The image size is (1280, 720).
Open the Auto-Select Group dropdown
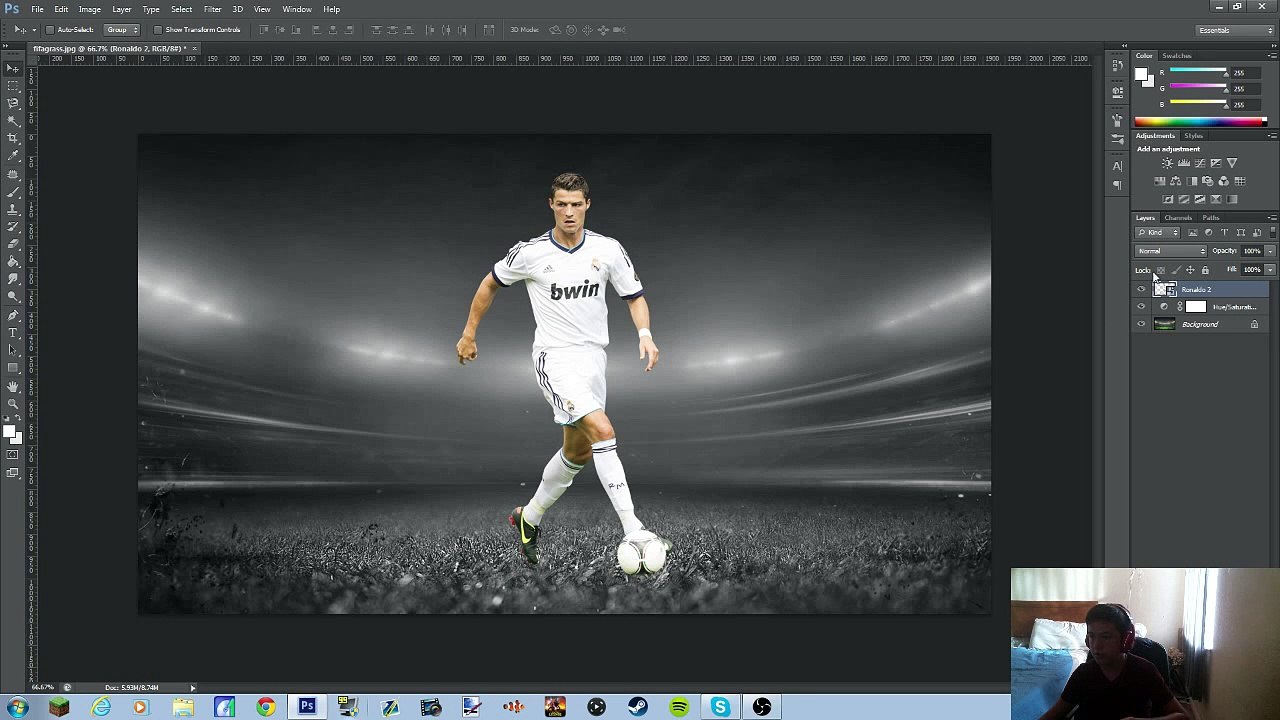122,30
